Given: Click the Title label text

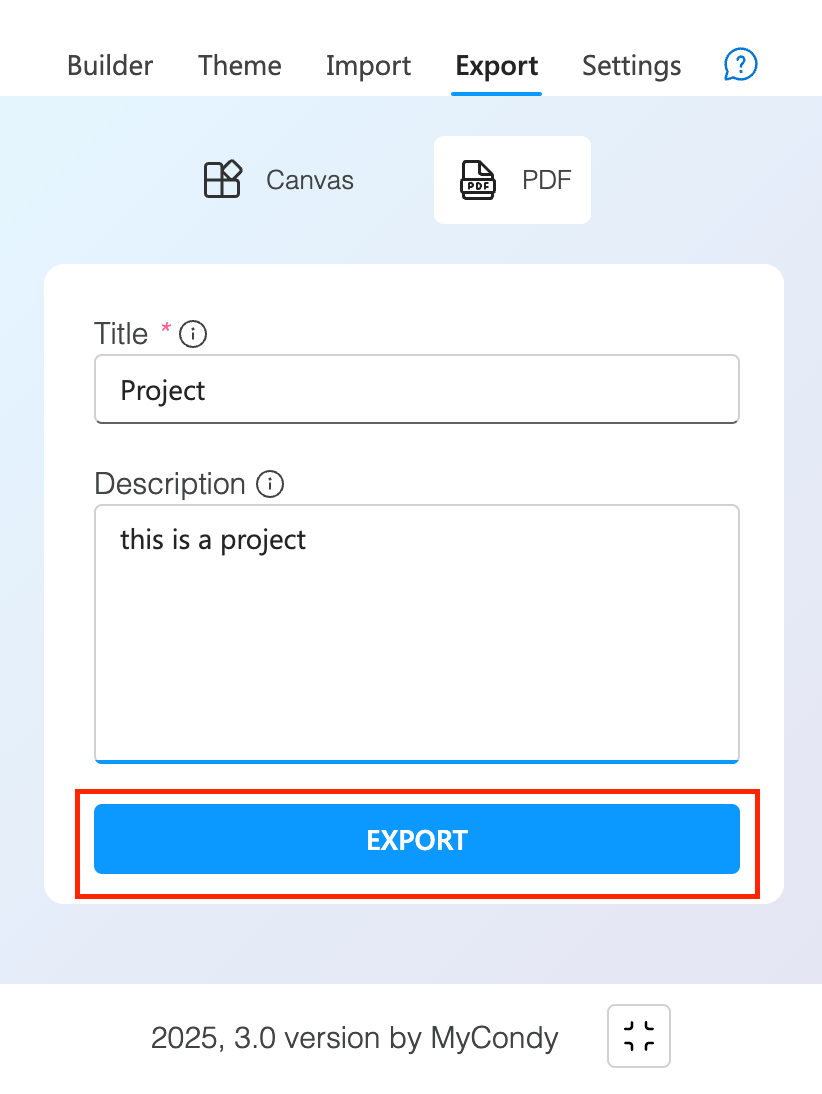Looking at the screenshot, I should point(121,334).
